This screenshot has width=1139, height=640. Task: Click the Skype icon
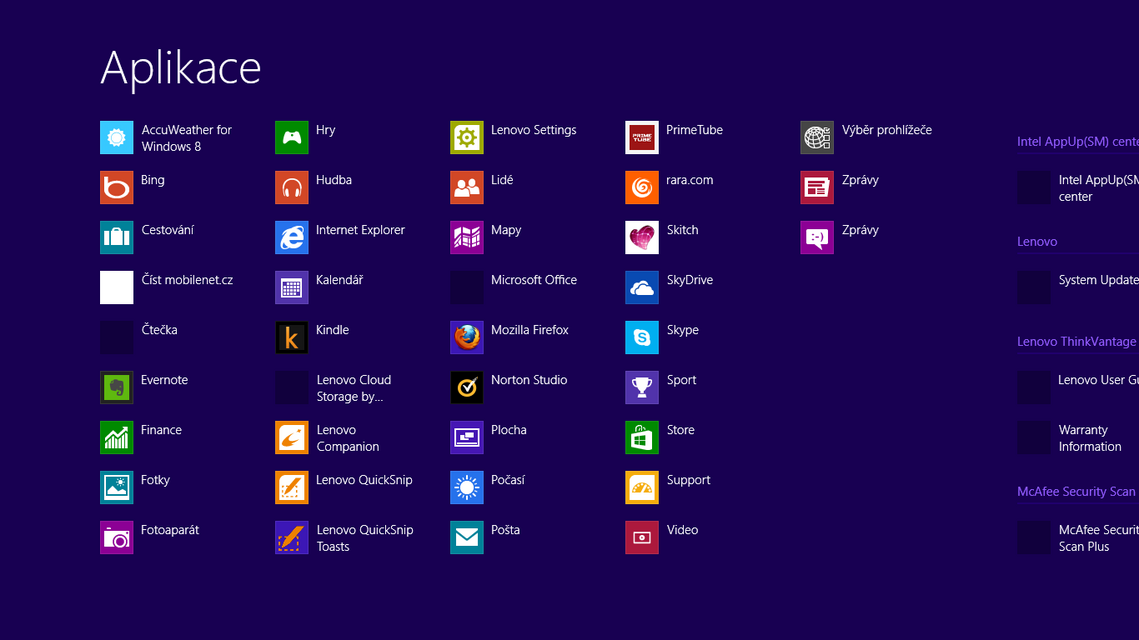click(642, 338)
